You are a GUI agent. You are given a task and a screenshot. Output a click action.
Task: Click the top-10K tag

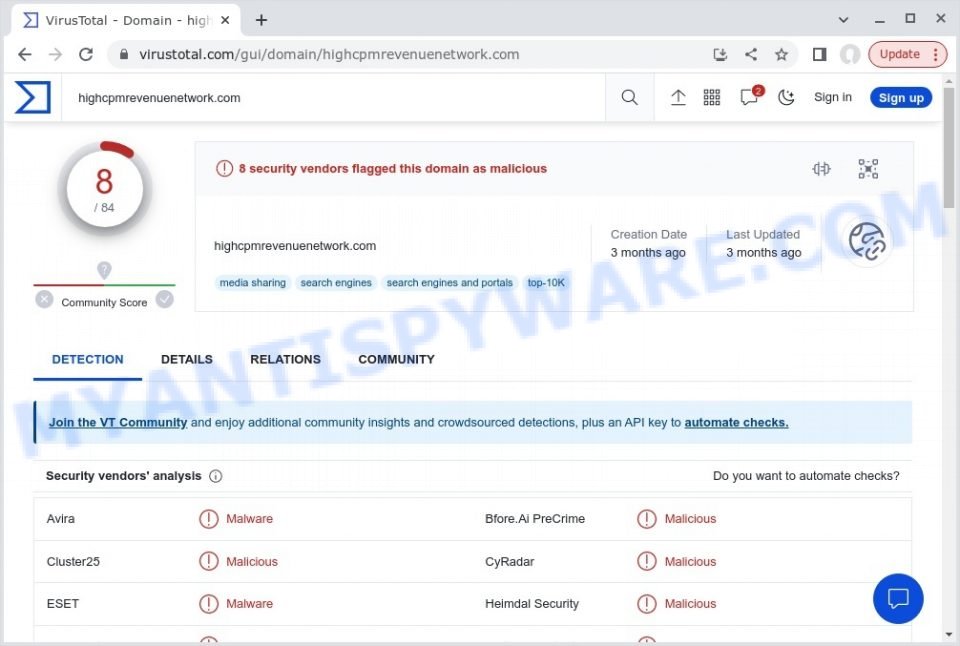point(546,283)
